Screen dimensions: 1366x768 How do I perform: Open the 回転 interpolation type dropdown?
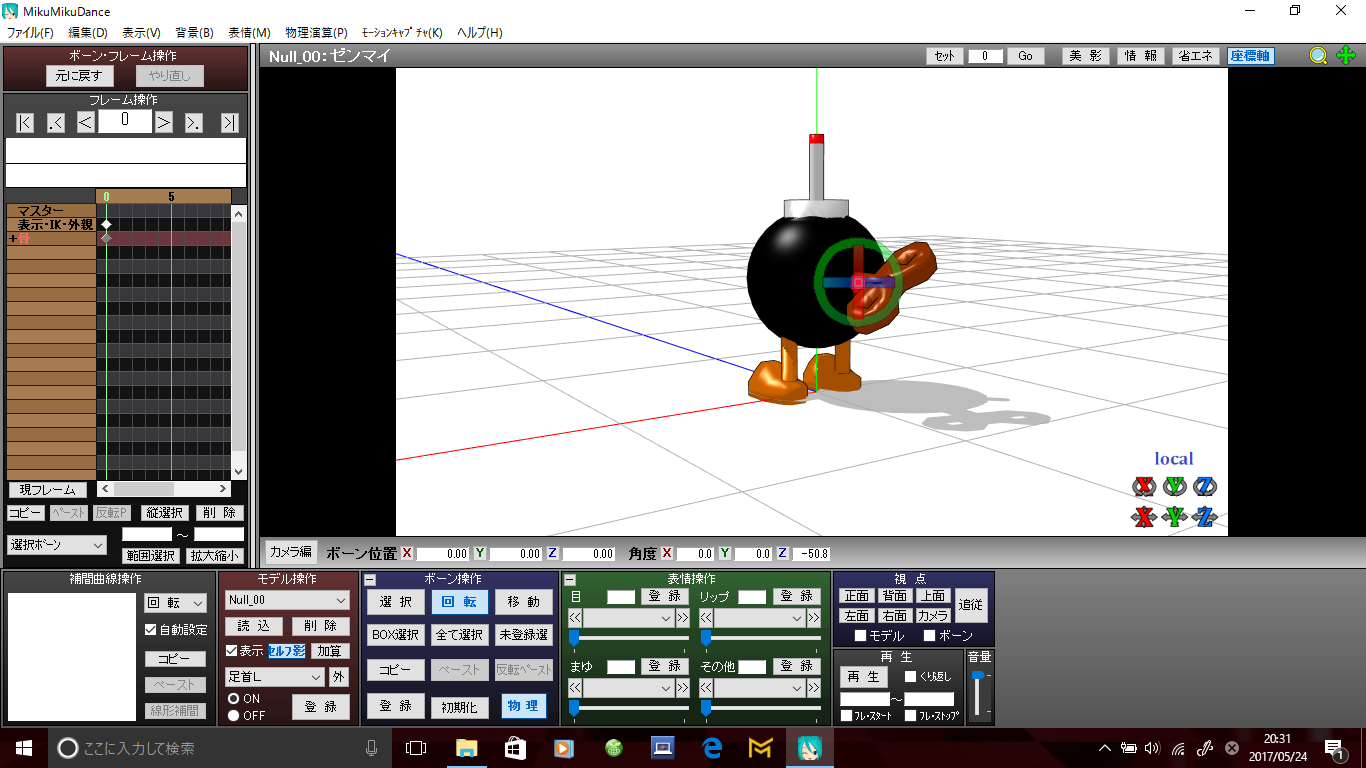pos(174,603)
